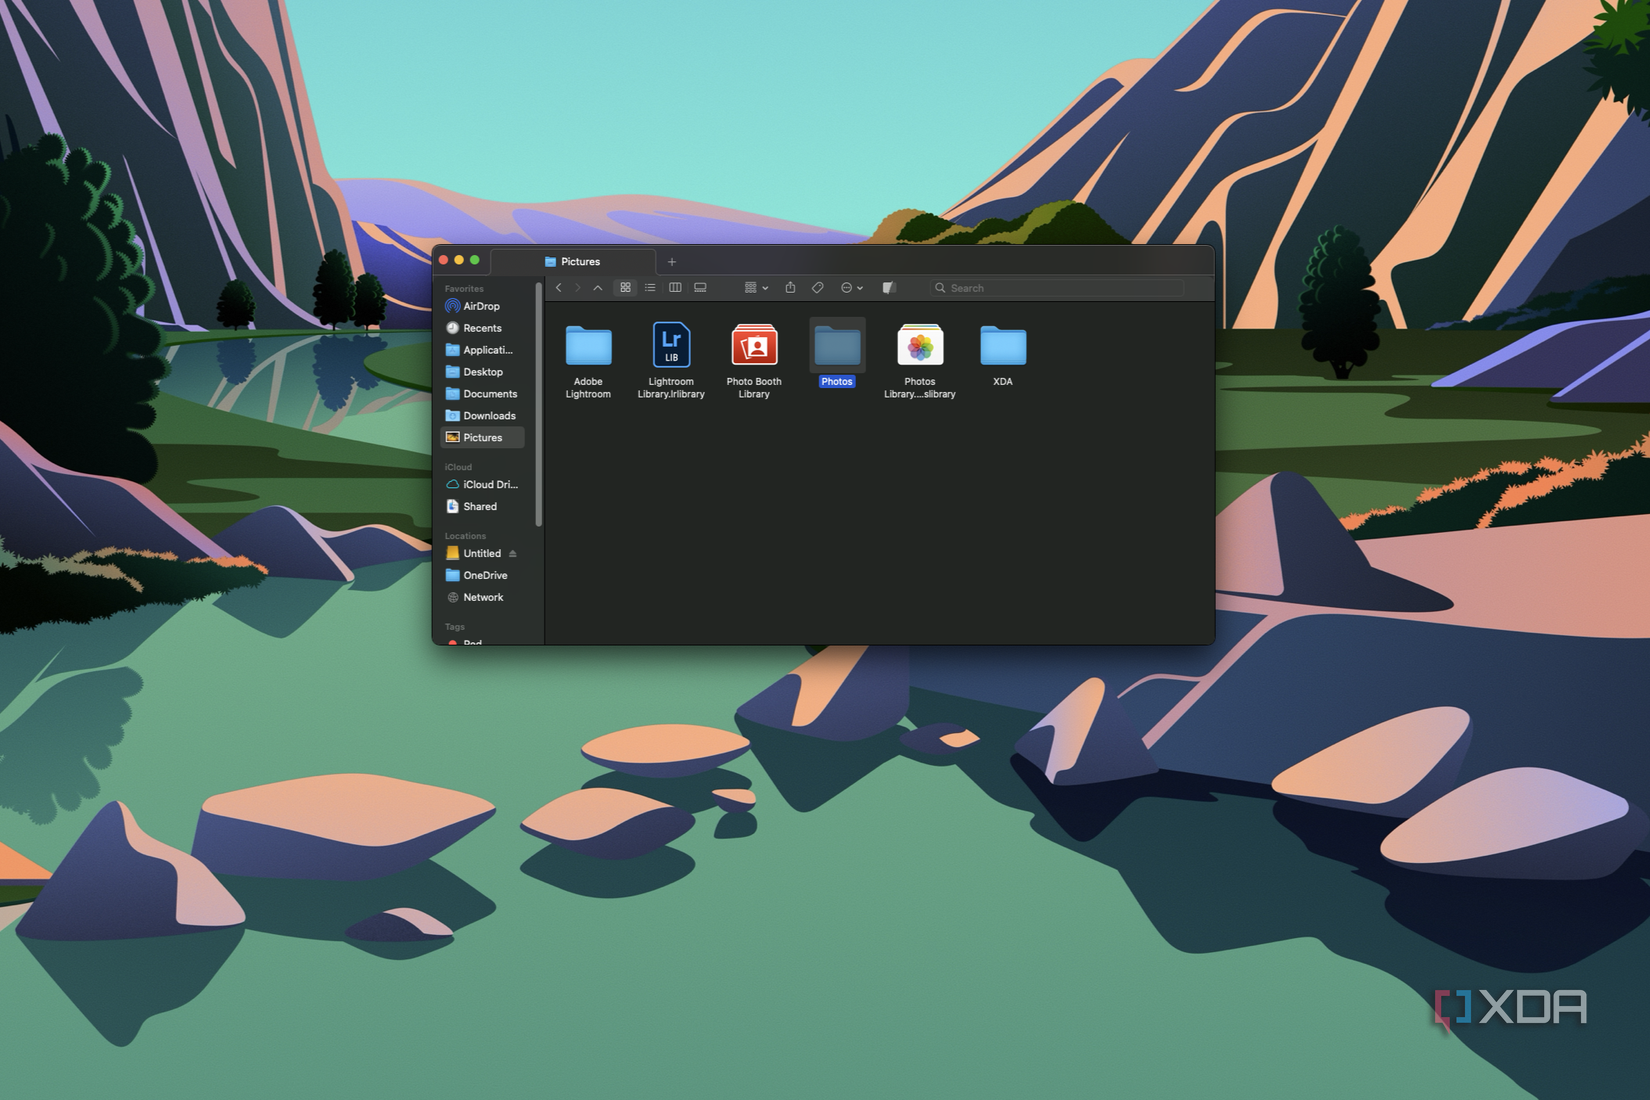Open AirDrop from the sidebar
This screenshot has width=1650, height=1100.
pyautogui.click(x=479, y=306)
